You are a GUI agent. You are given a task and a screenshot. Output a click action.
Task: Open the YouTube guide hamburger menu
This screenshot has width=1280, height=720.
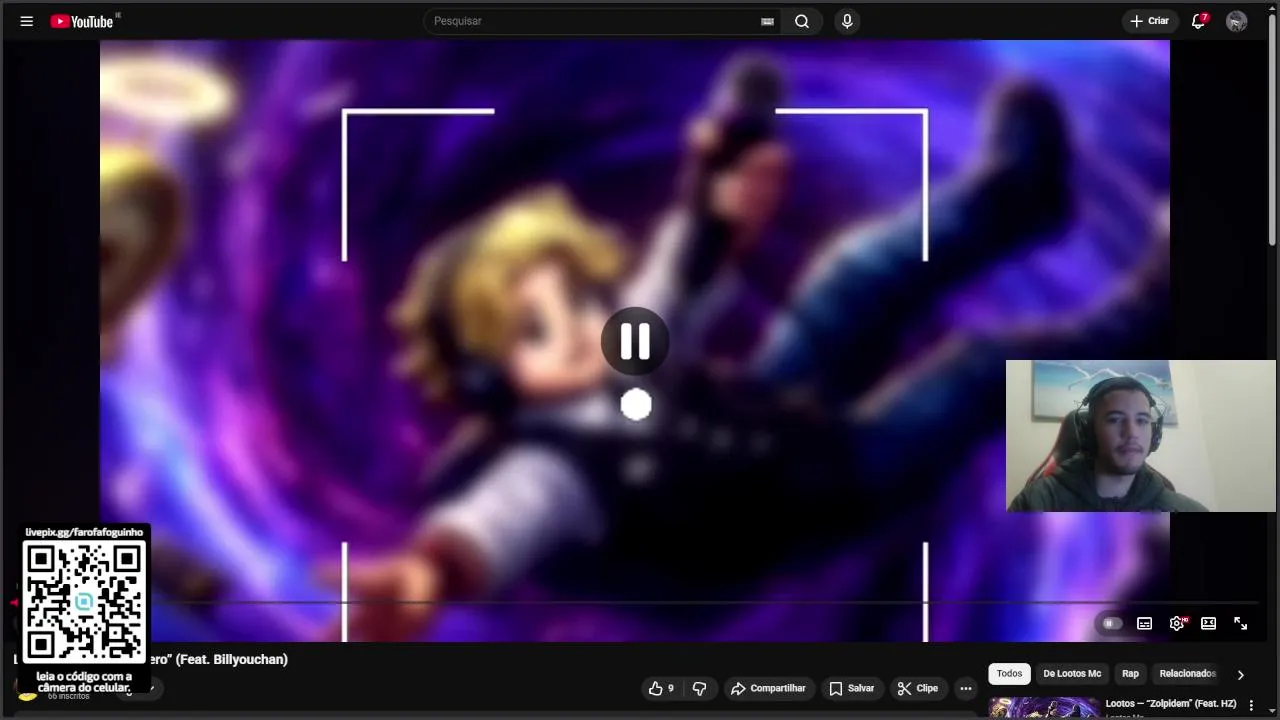(x=27, y=21)
